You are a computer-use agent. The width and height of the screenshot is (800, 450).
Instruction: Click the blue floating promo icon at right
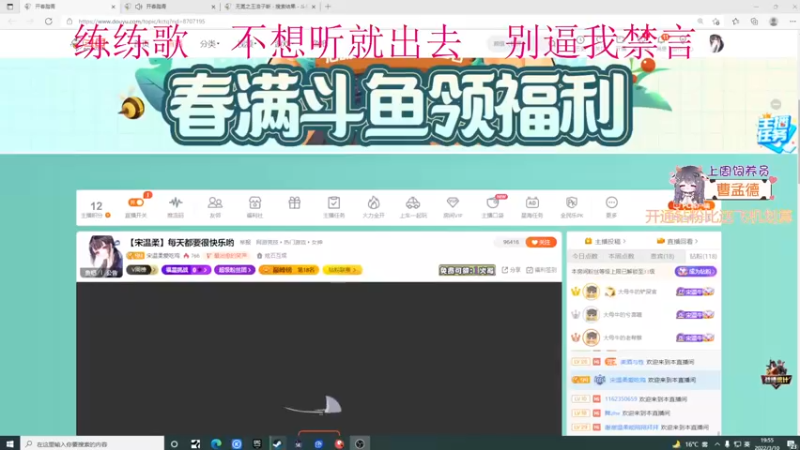776,133
